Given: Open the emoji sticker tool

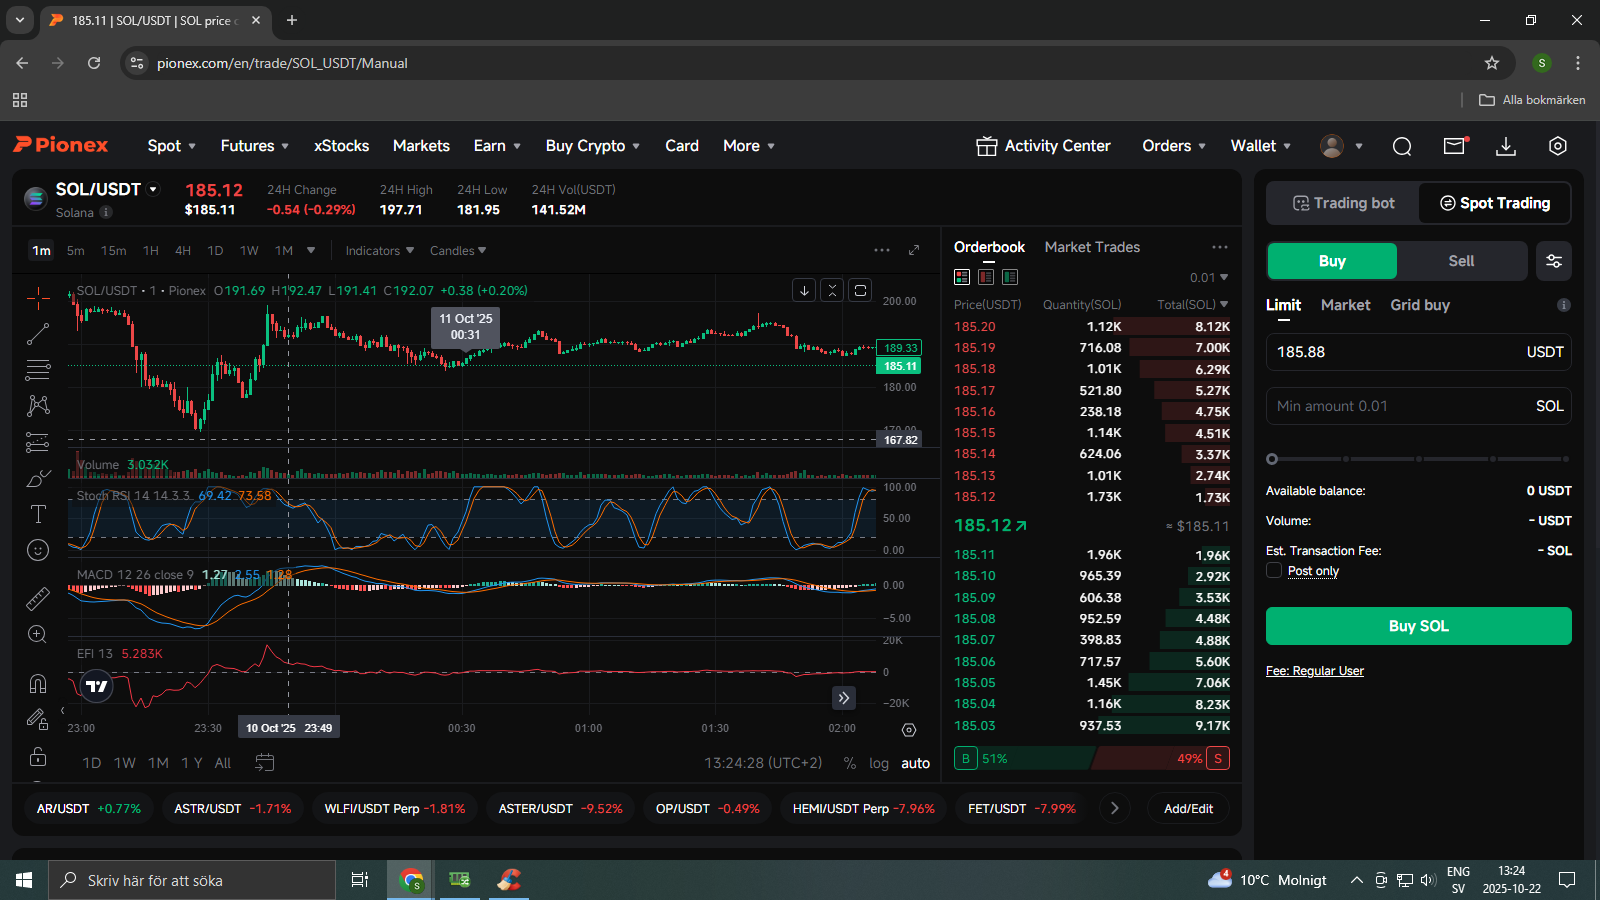Looking at the screenshot, I should pyautogui.click(x=38, y=550).
